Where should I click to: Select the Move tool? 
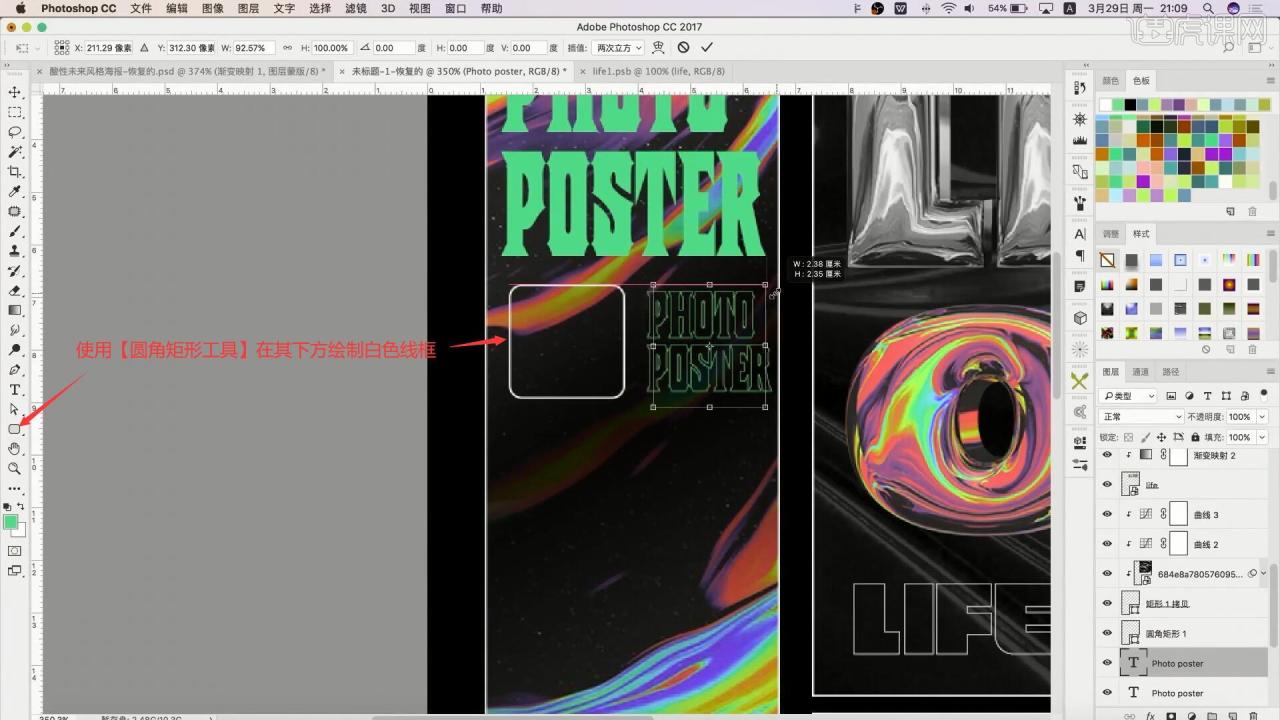[x=15, y=92]
